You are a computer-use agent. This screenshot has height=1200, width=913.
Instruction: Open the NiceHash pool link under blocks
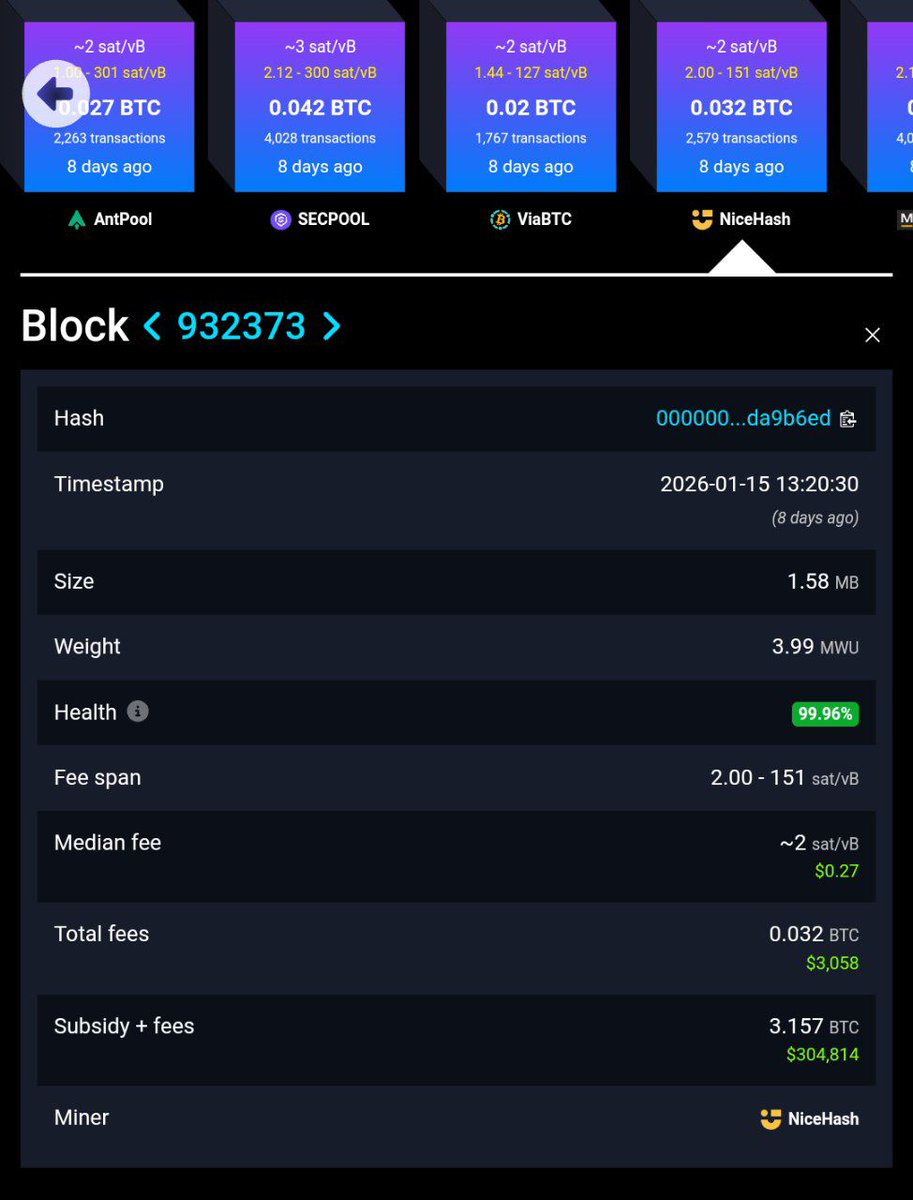tap(741, 219)
